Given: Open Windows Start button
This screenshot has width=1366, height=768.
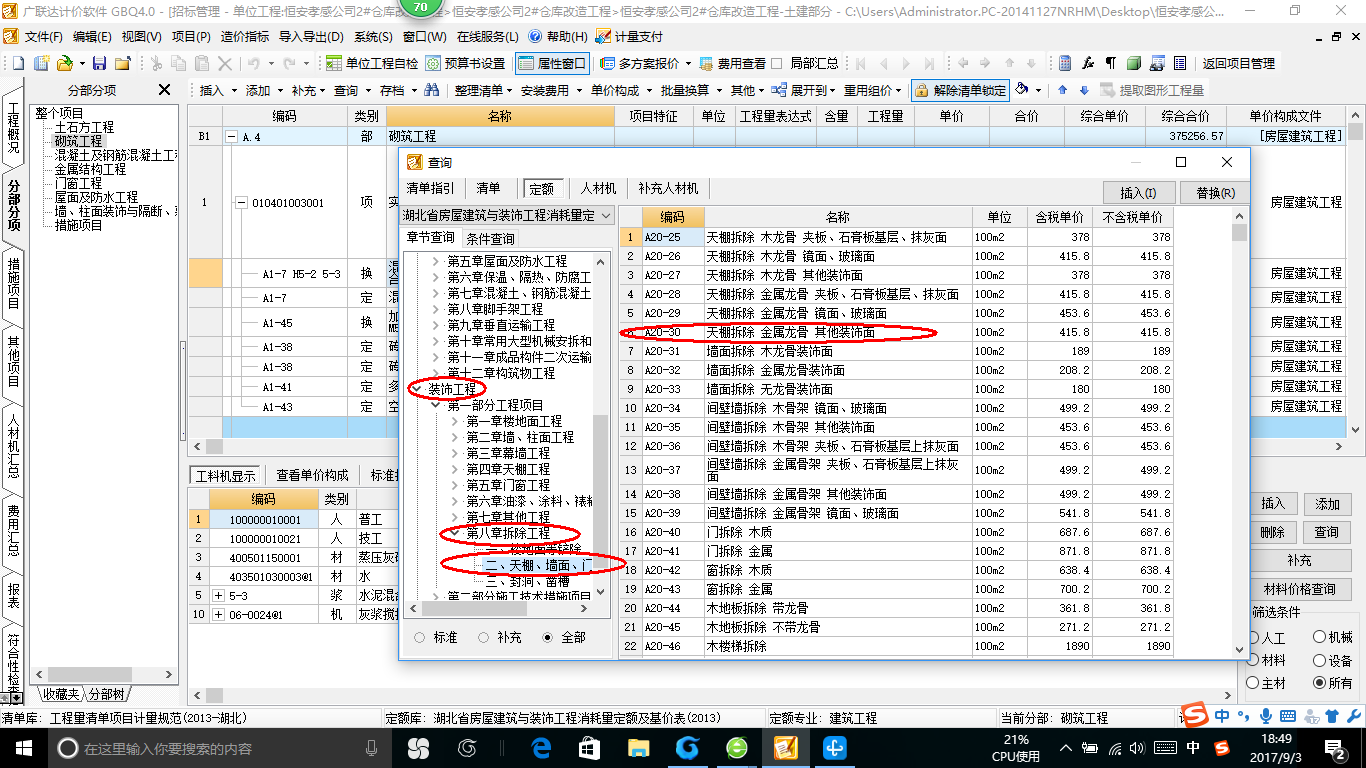Looking at the screenshot, I should (x=23, y=748).
